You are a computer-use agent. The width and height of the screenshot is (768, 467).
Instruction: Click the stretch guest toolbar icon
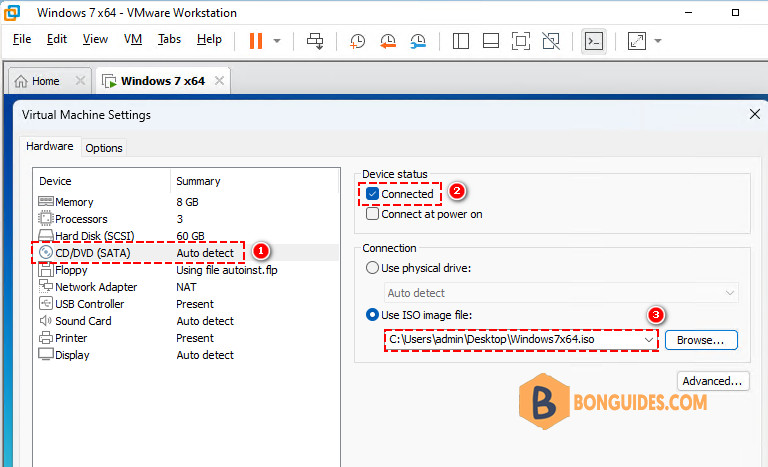[x=637, y=41]
